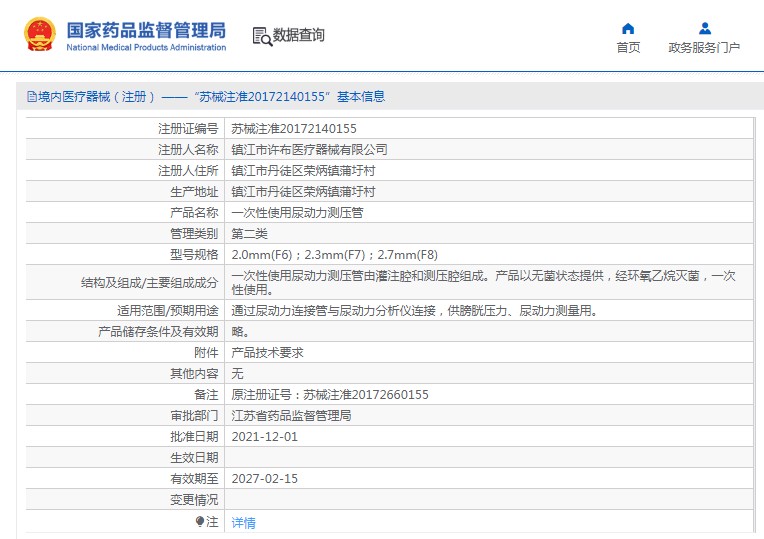
Task: Select expiry date 2027-02-15
Action: point(265,478)
